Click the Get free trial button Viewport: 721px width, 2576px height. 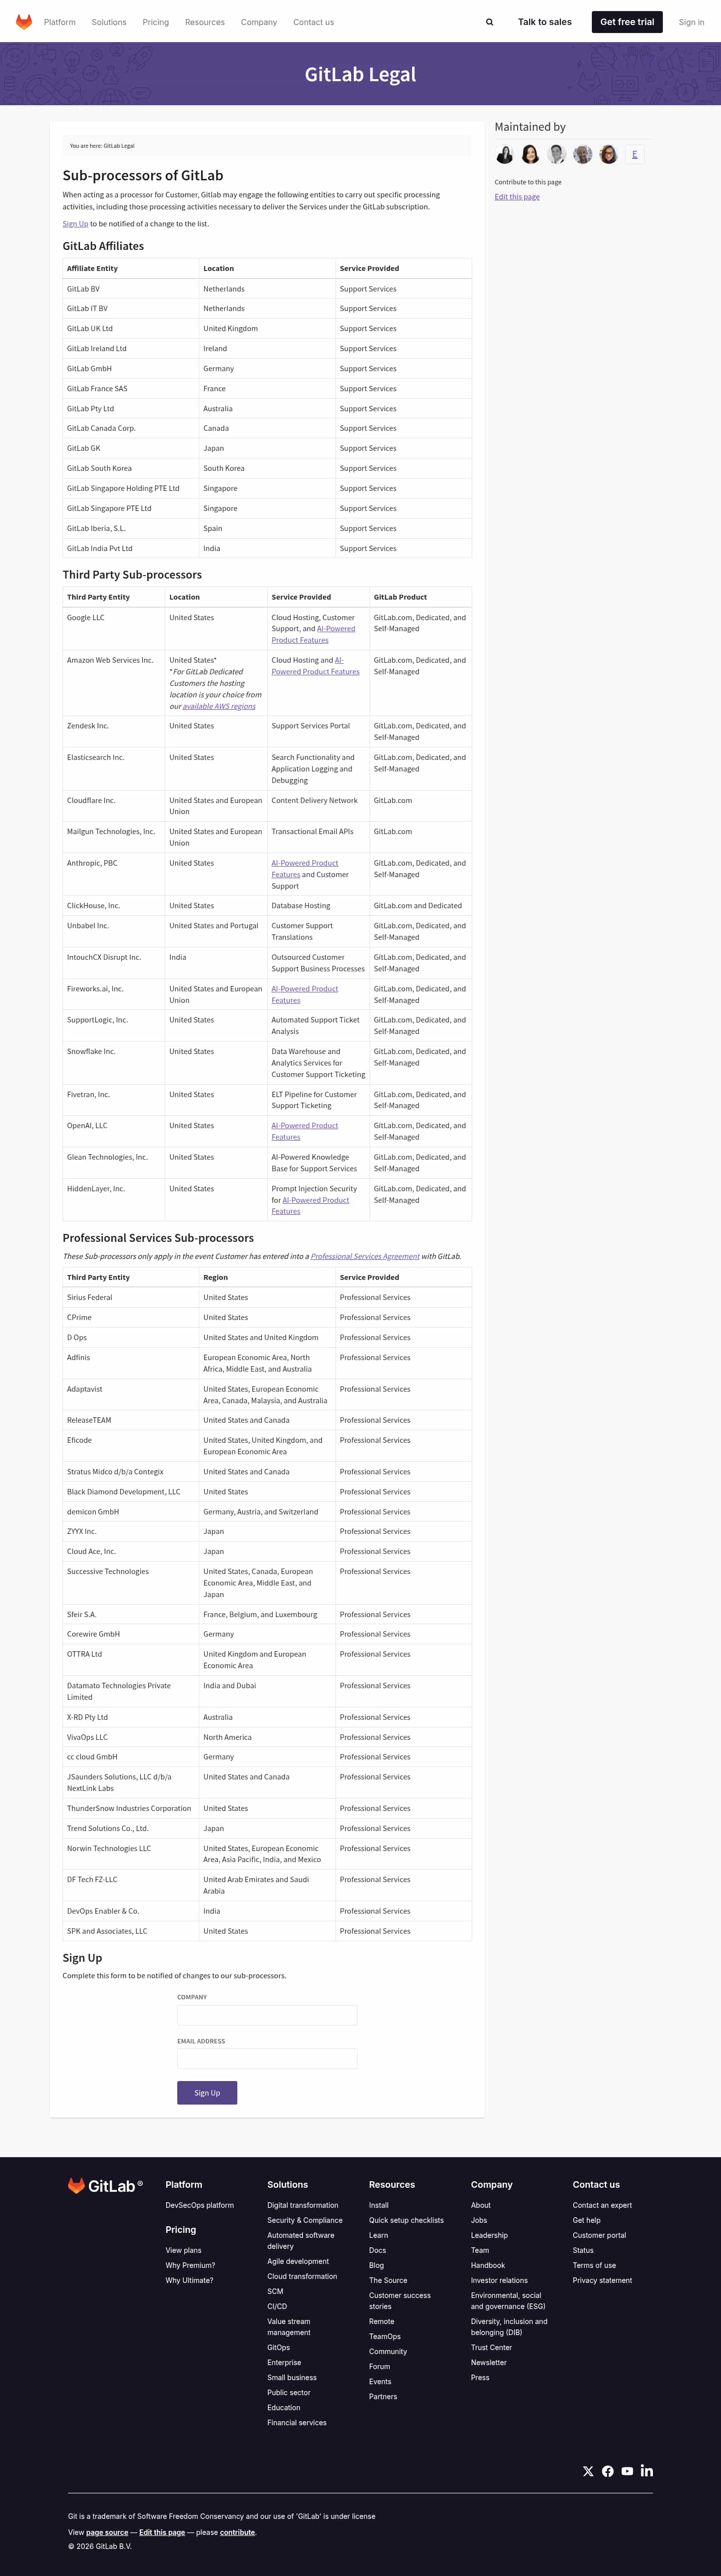627,22
